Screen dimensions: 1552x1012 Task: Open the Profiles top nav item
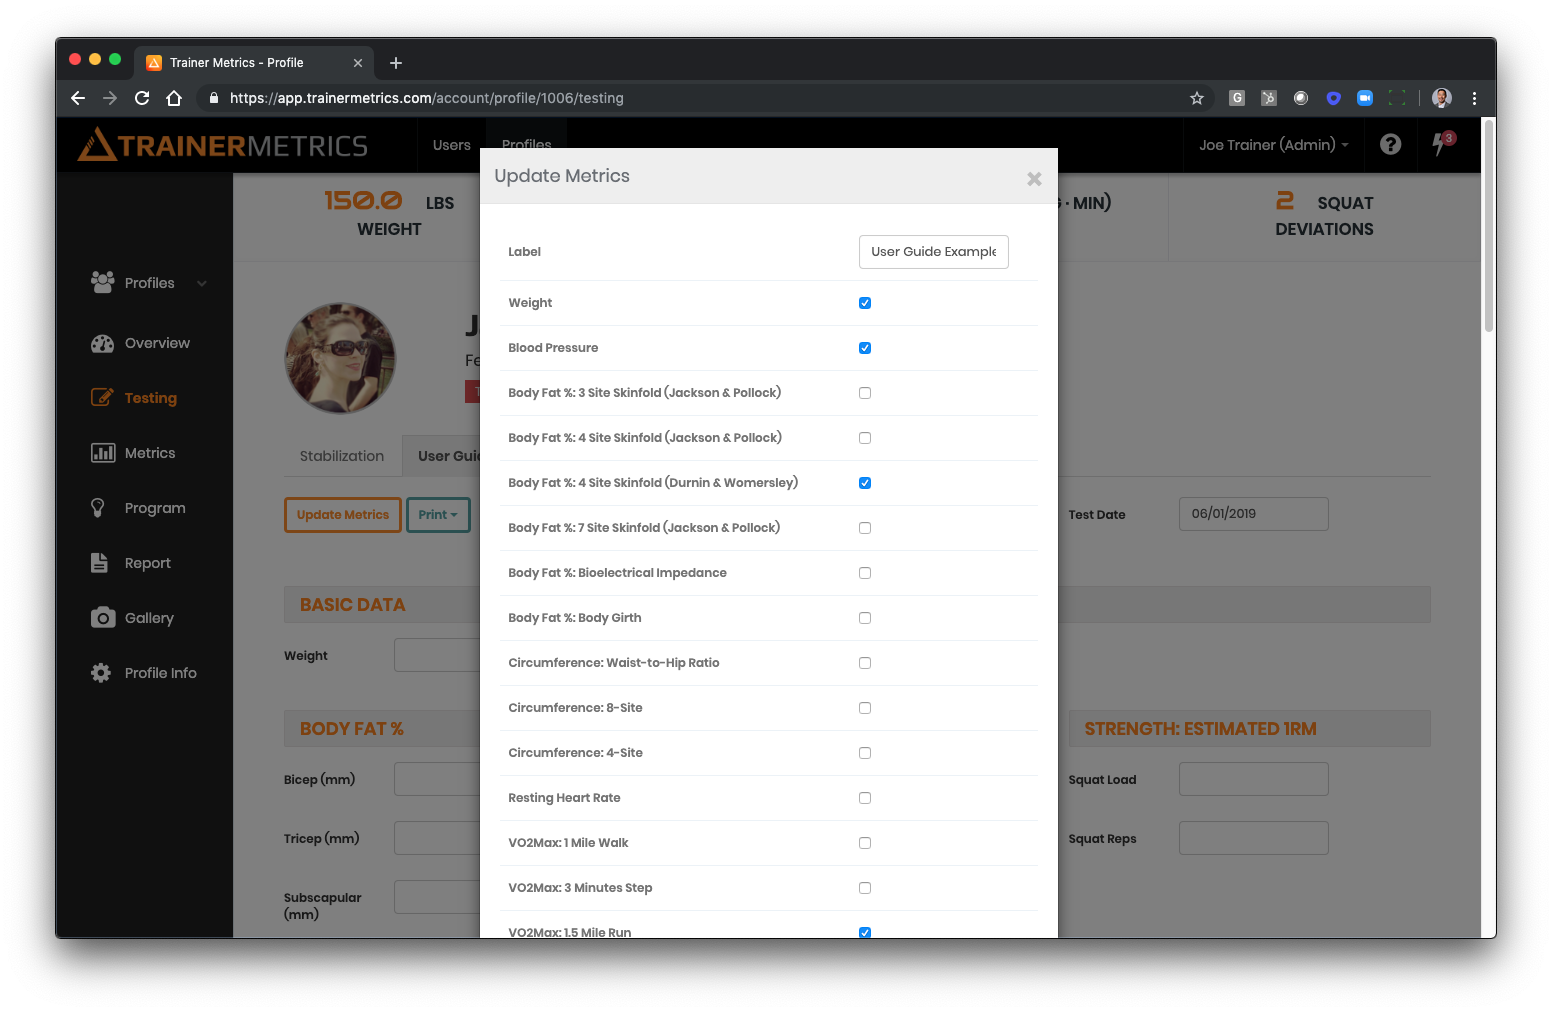click(x=527, y=143)
